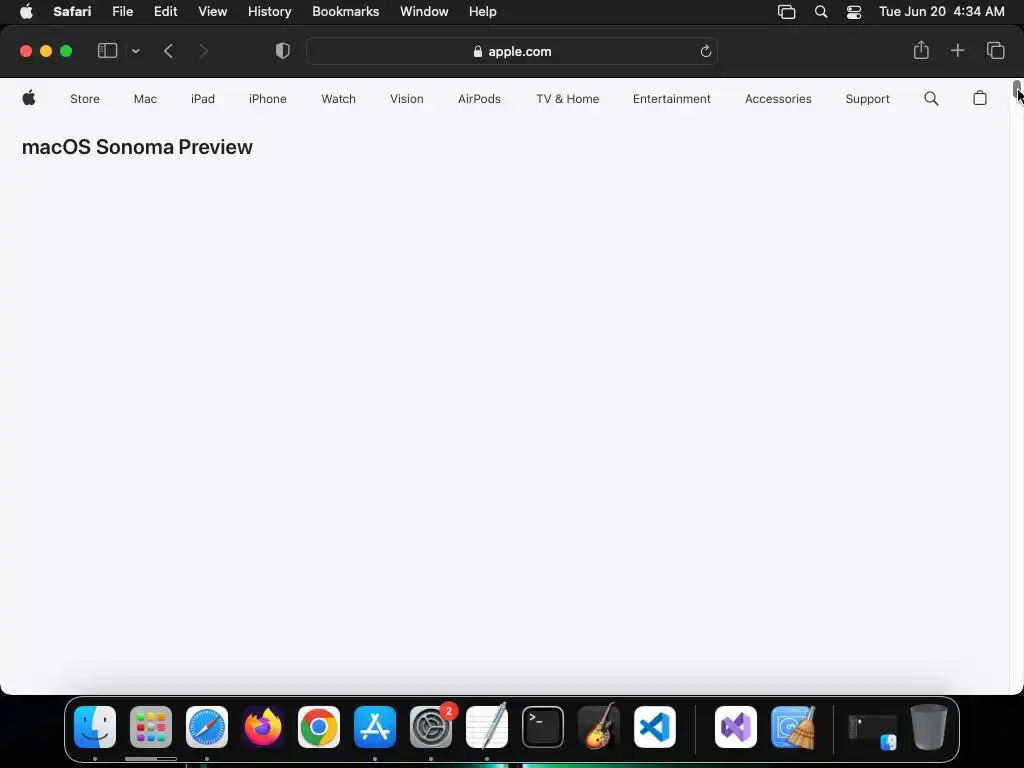Launch Visual Studio Code from the Dock

655,727
